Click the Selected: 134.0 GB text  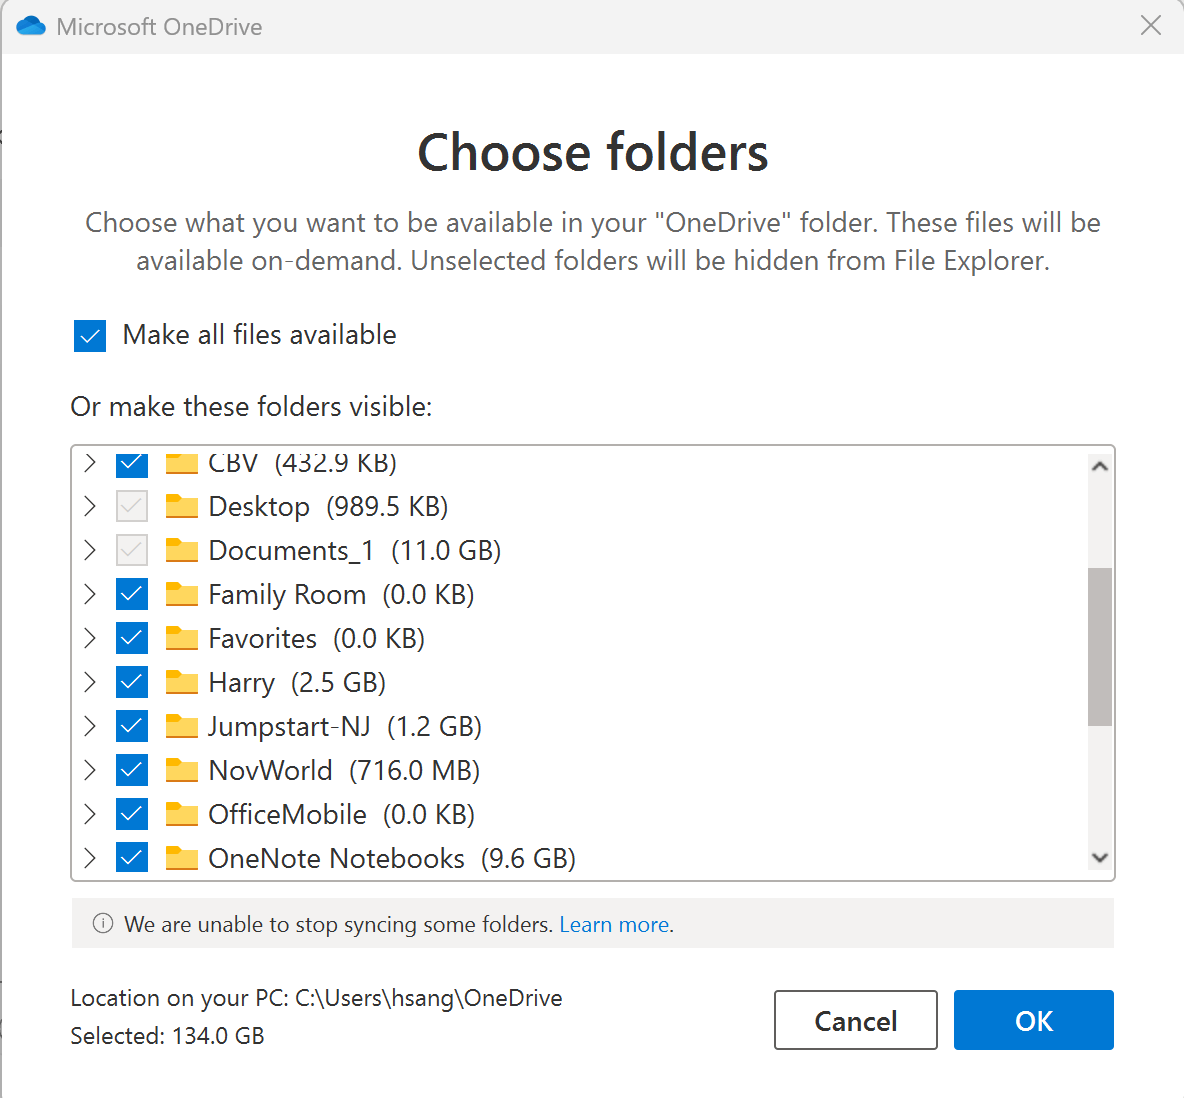coord(168,1035)
